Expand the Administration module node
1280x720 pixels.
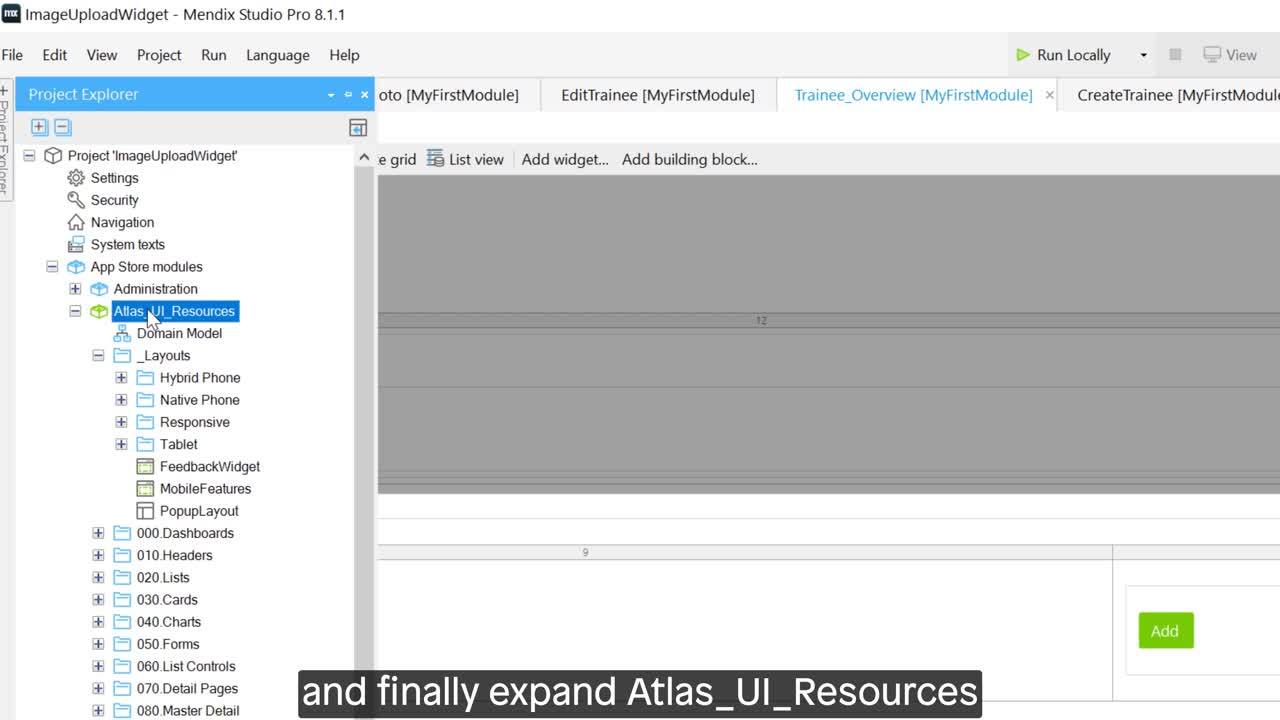click(x=75, y=289)
